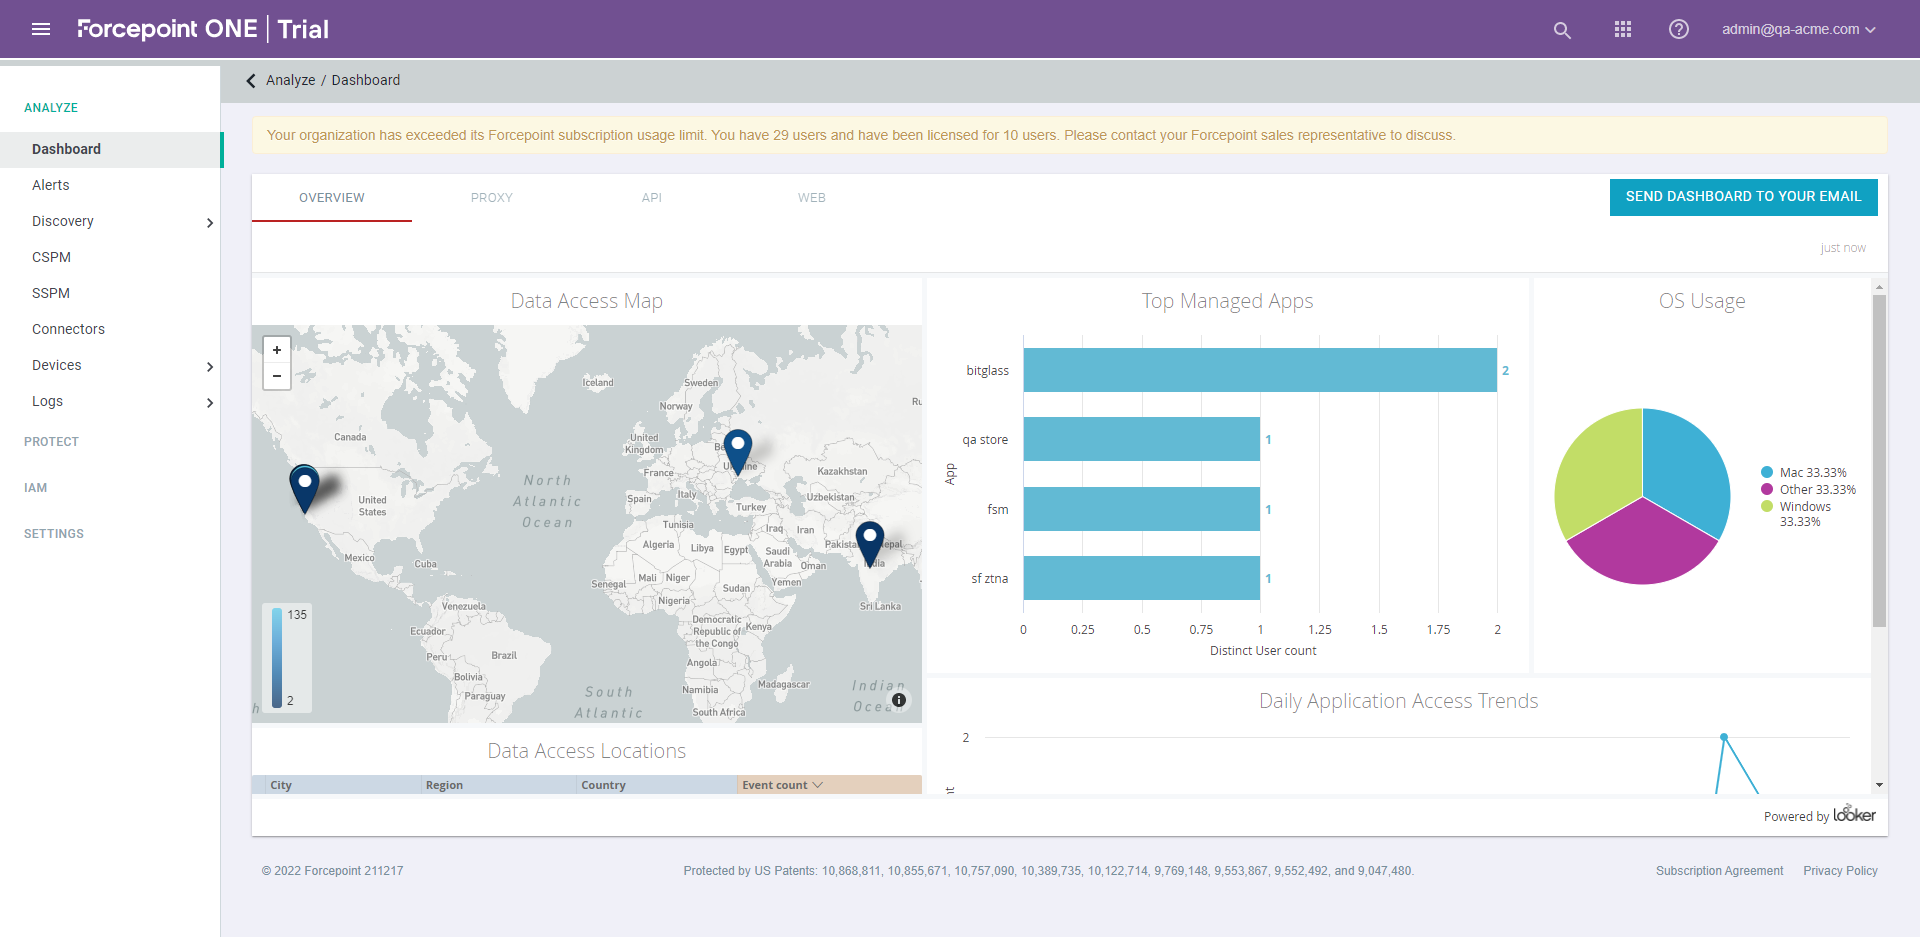Zoom in on the Data Access Map
This screenshot has width=1920, height=937.
coord(277,349)
